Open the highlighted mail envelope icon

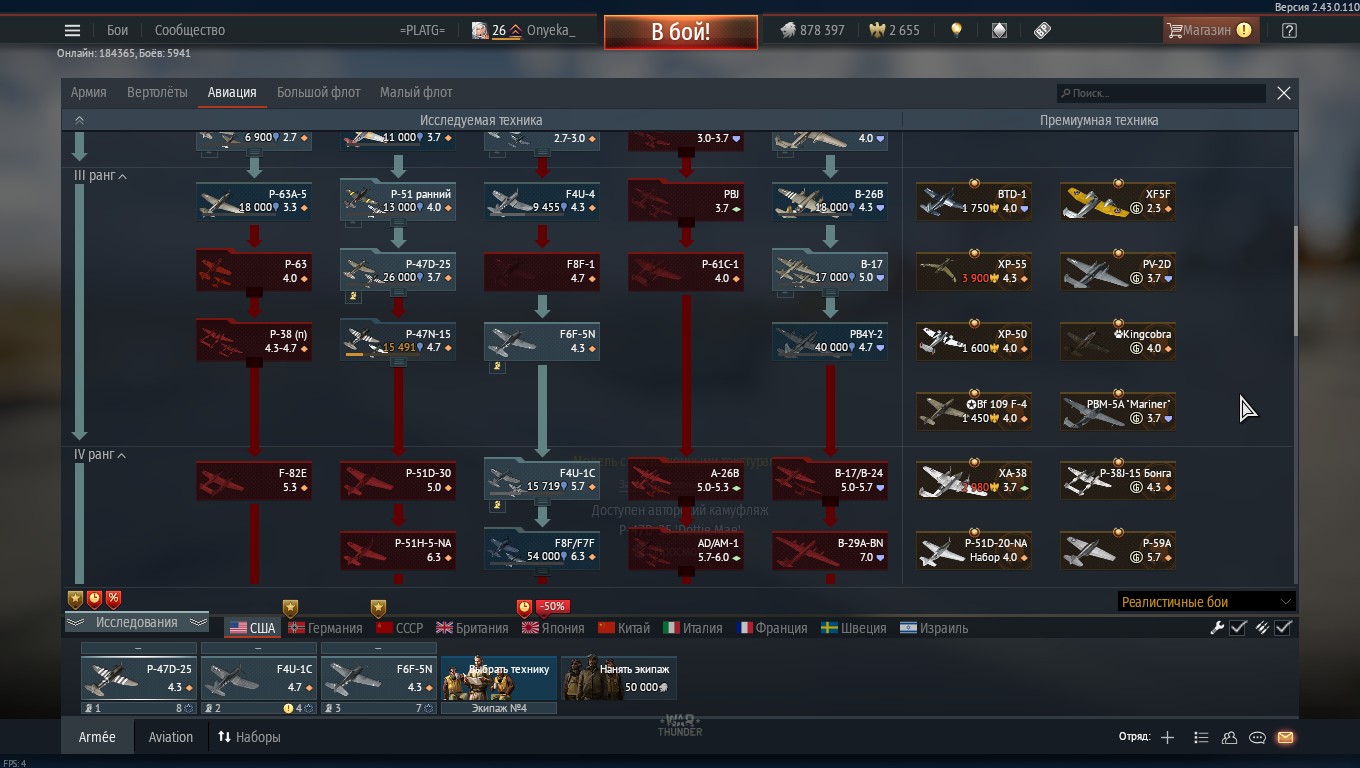[1286, 737]
